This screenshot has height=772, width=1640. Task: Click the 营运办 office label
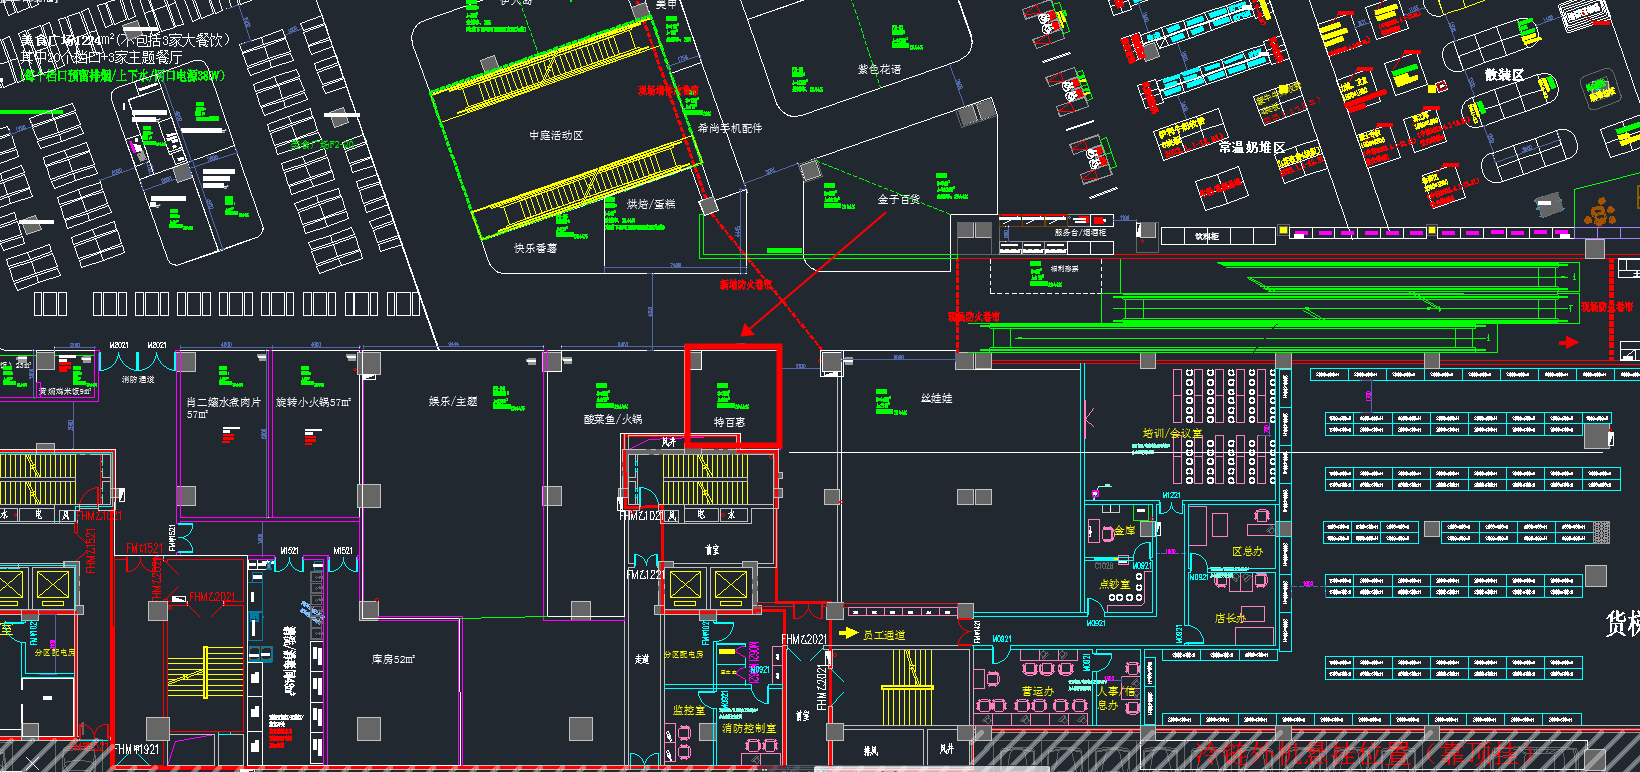[1037, 691]
